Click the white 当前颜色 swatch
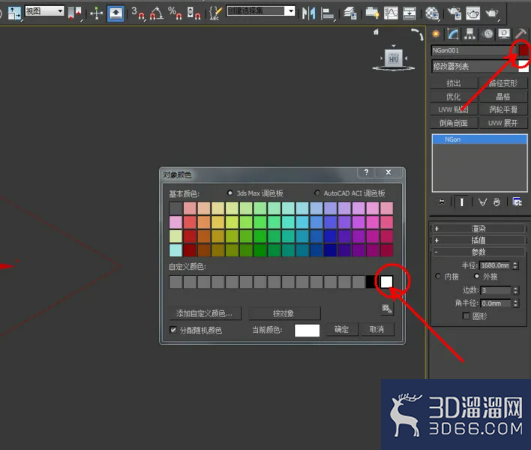531x450 pixels. [307, 330]
